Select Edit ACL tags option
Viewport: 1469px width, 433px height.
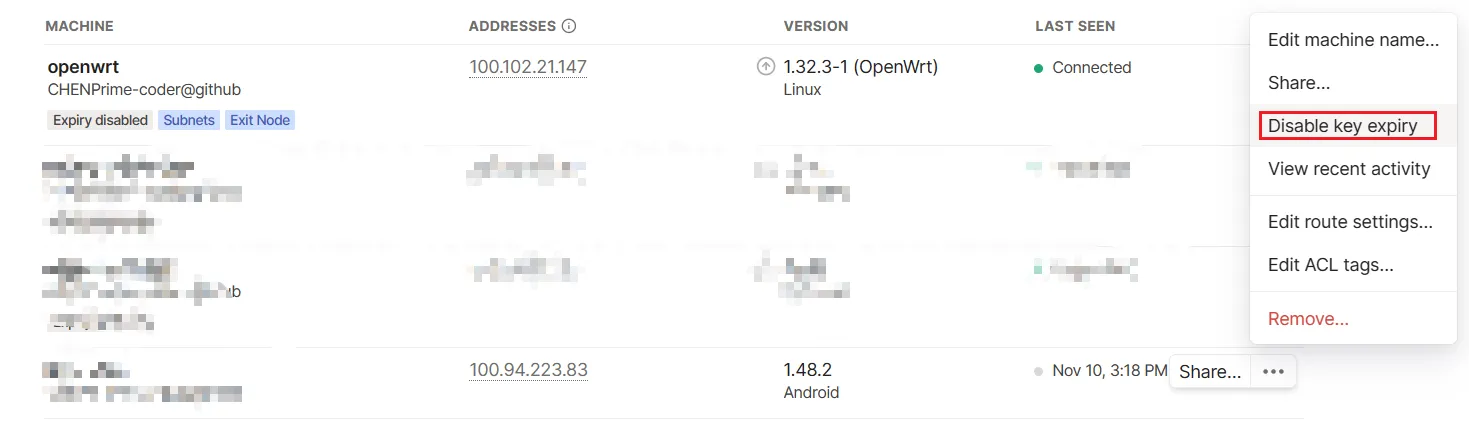coord(1330,265)
